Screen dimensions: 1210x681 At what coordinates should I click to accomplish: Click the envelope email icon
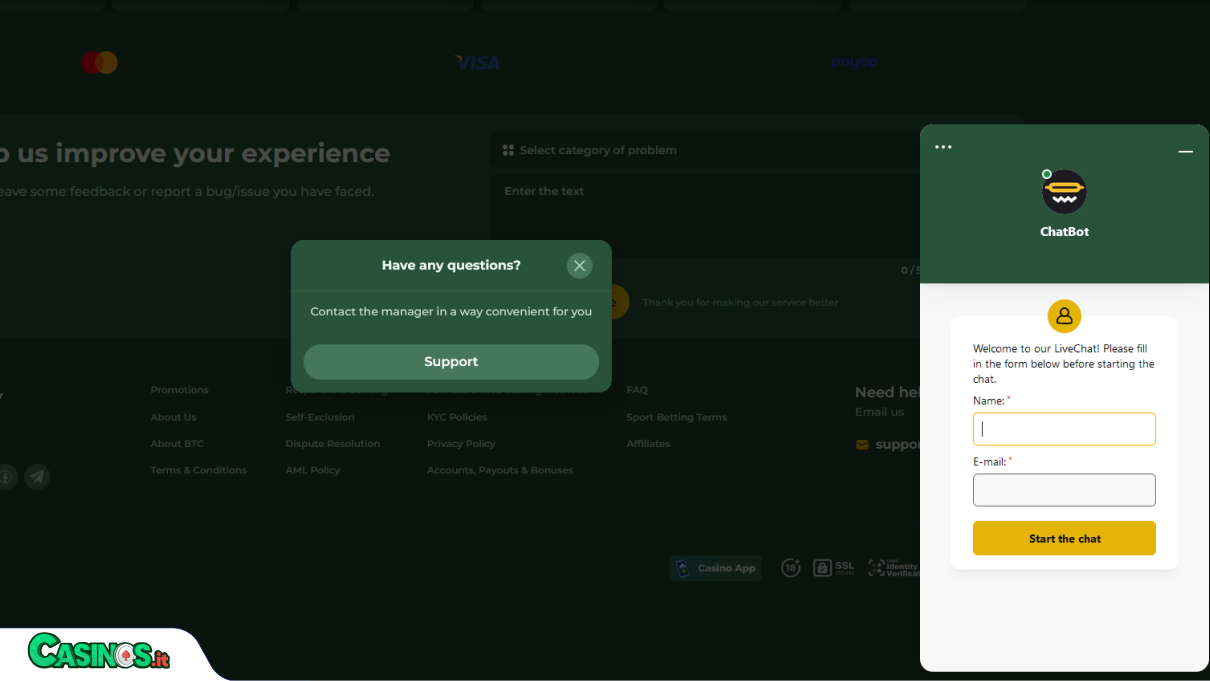coord(862,445)
